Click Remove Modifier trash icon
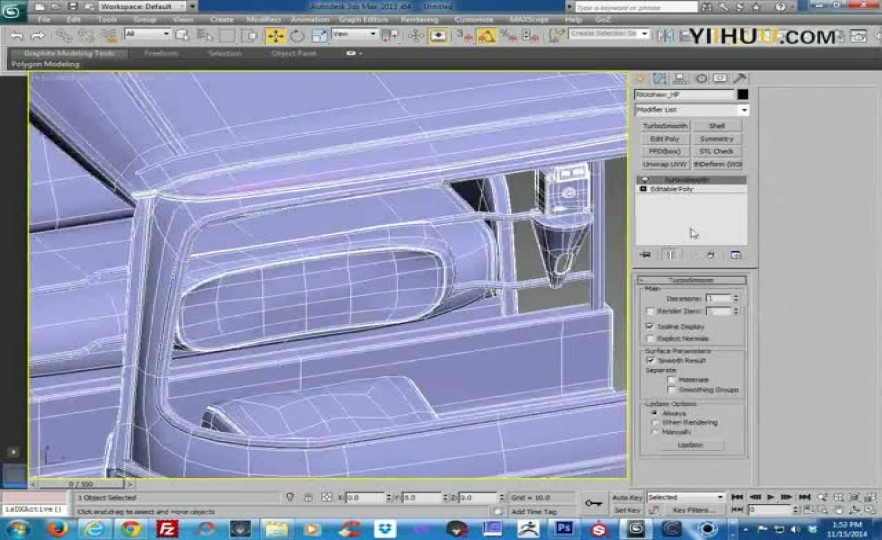This screenshot has height=540, width=882. pos(710,255)
